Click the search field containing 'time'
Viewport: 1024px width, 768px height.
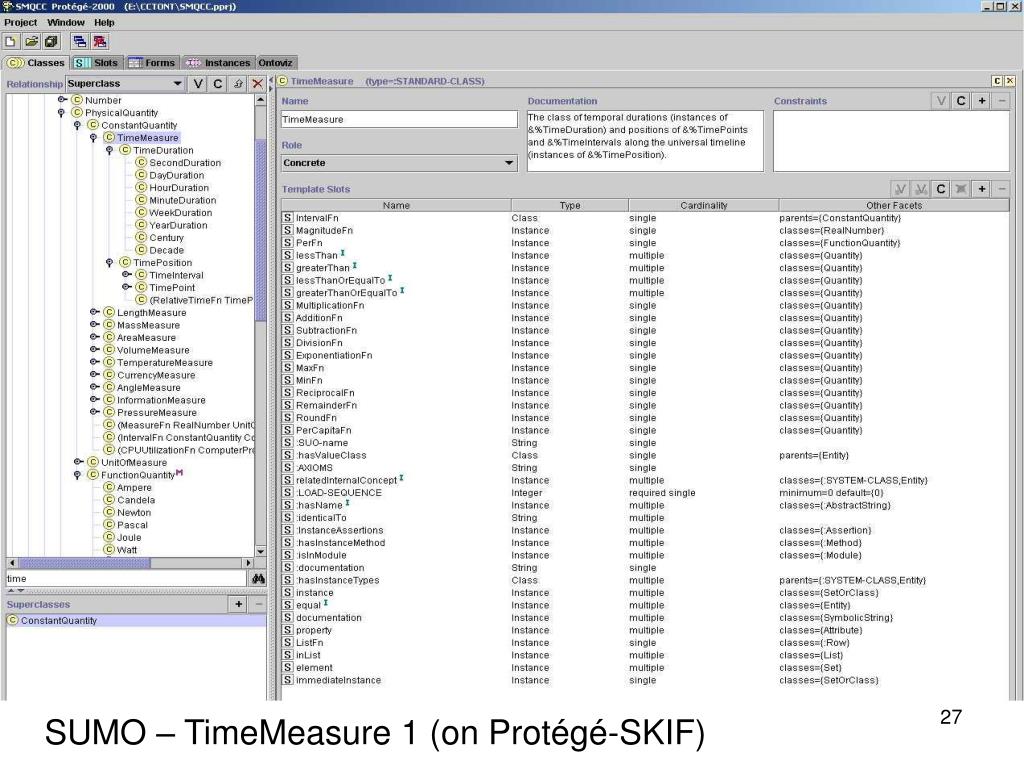(126, 579)
